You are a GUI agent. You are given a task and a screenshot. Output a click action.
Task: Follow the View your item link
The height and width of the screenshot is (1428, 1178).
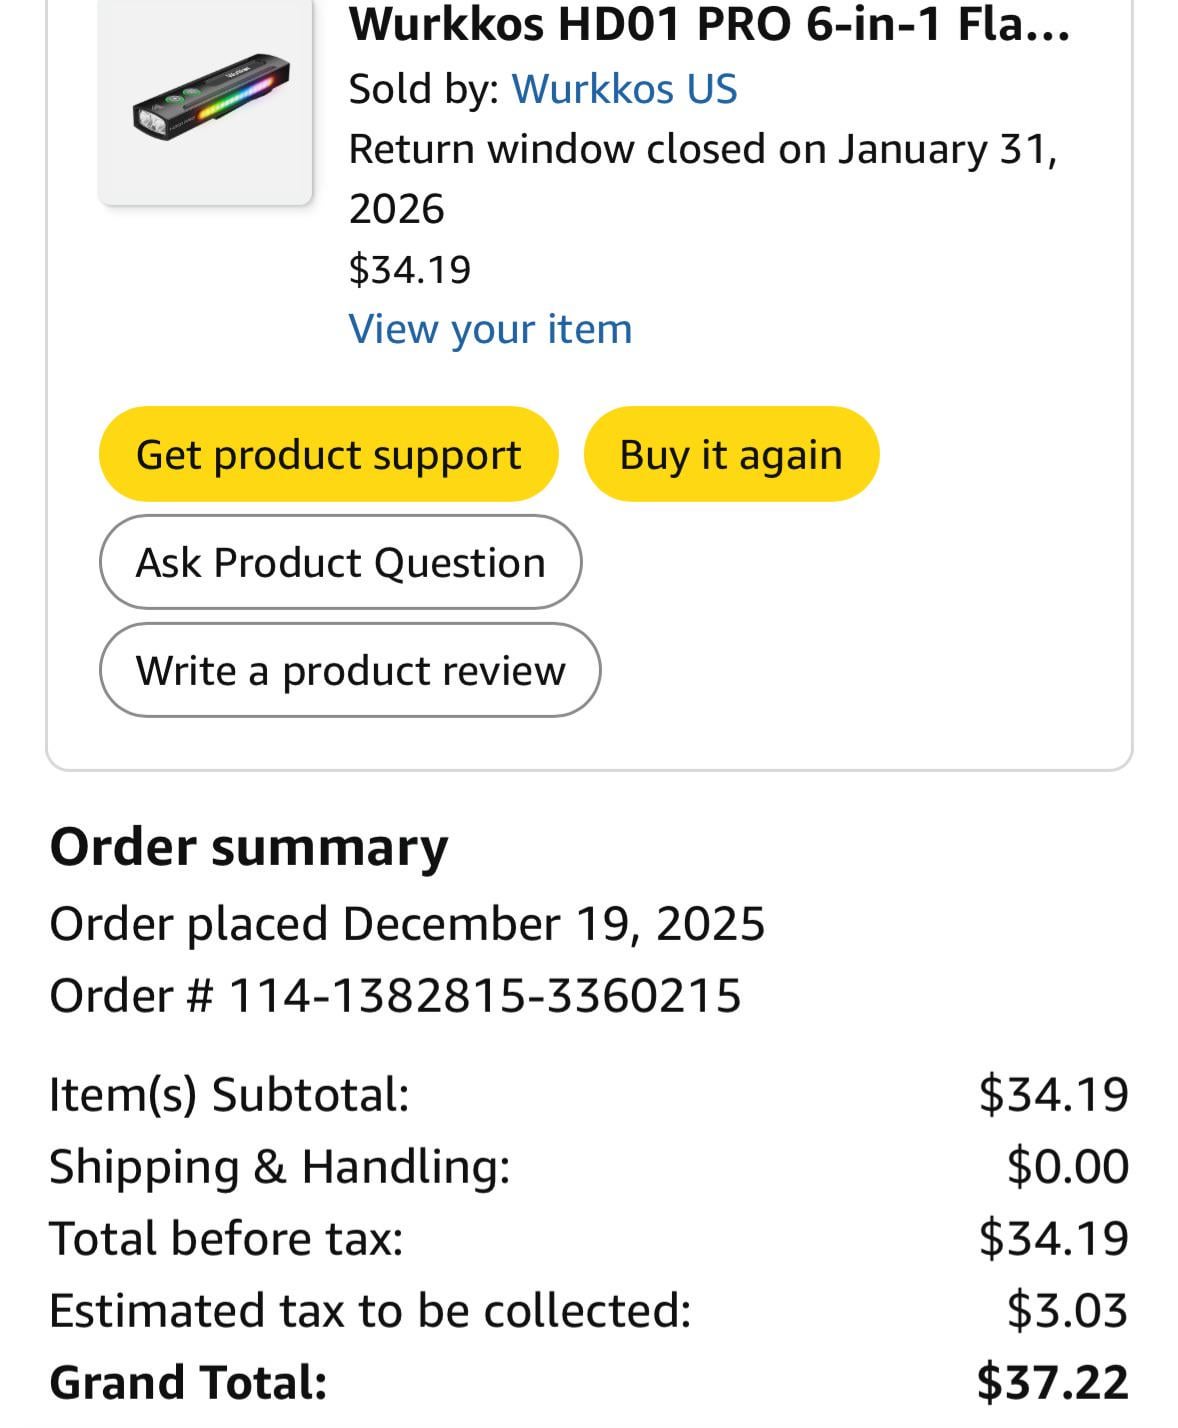click(490, 329)
